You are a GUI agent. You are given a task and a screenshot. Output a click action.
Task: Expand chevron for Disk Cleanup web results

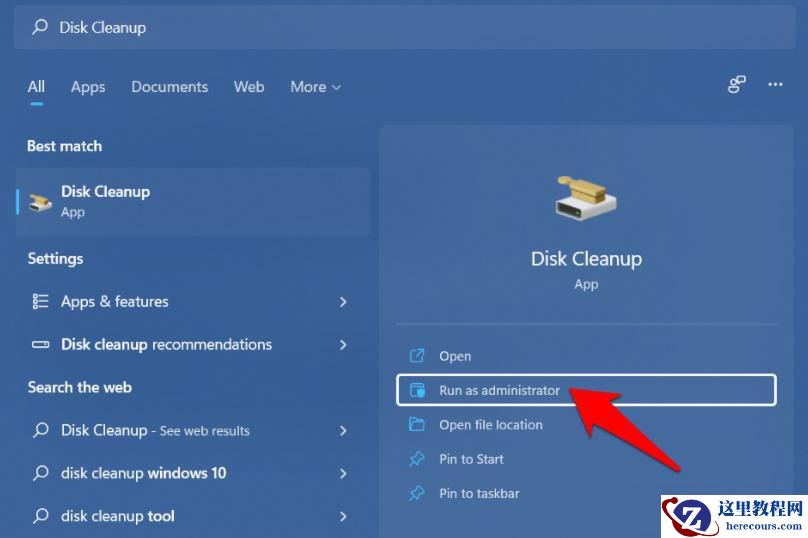343,431
